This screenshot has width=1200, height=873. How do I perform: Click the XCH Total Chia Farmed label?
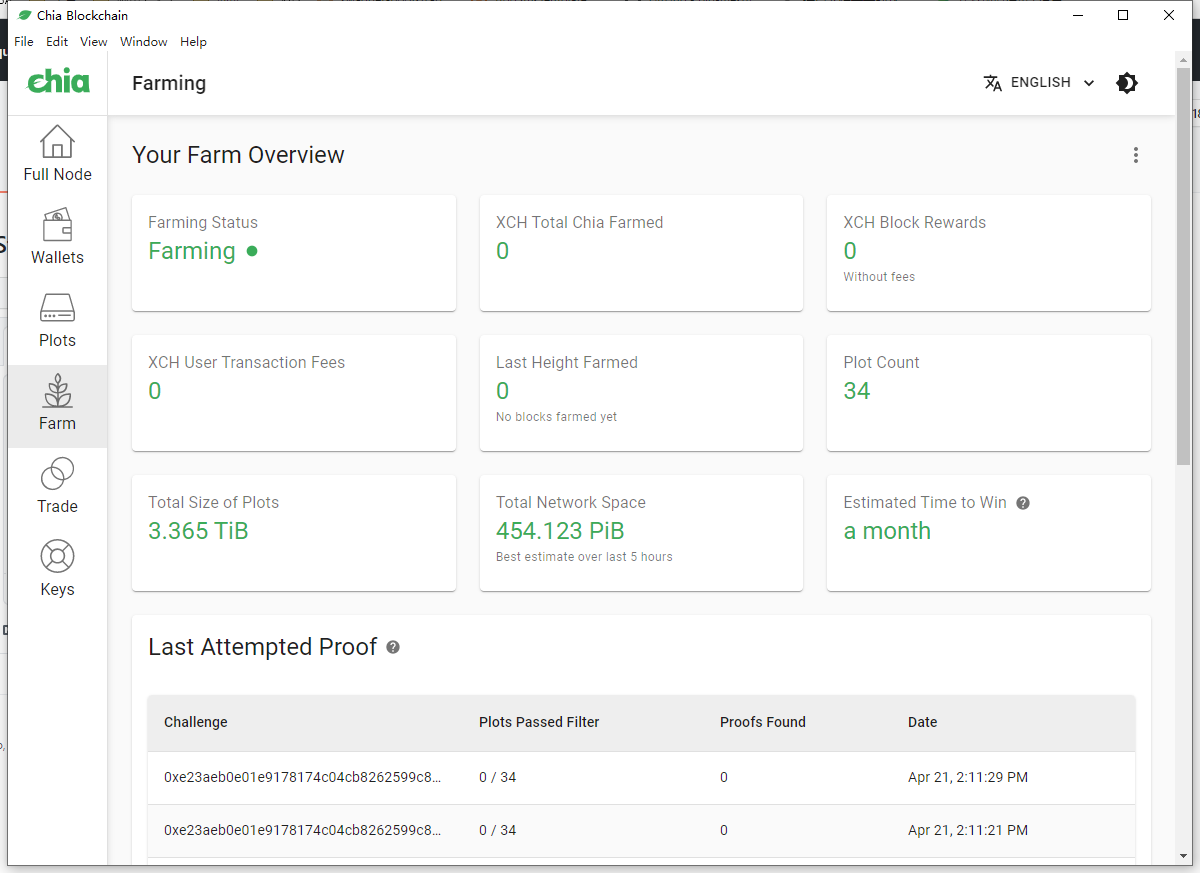pyautogui.click(x=579, y=223)
